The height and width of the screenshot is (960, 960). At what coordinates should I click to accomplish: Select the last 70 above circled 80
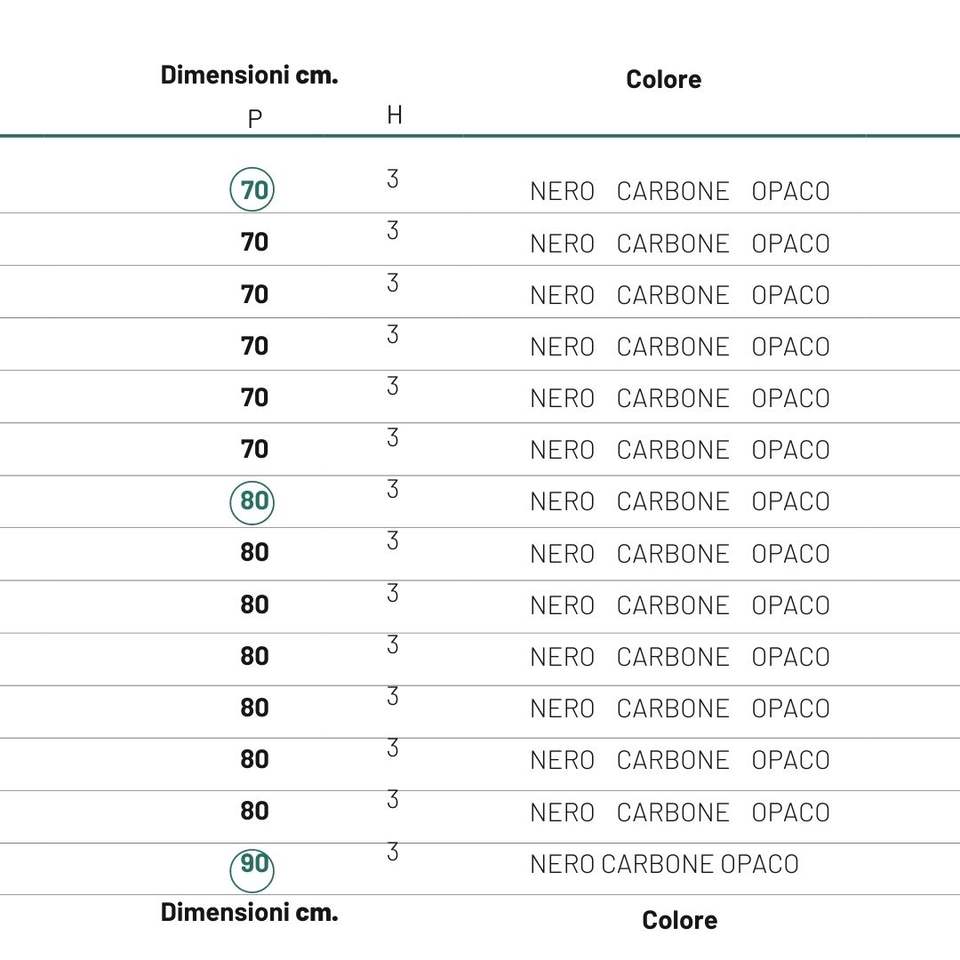(254, 449)
